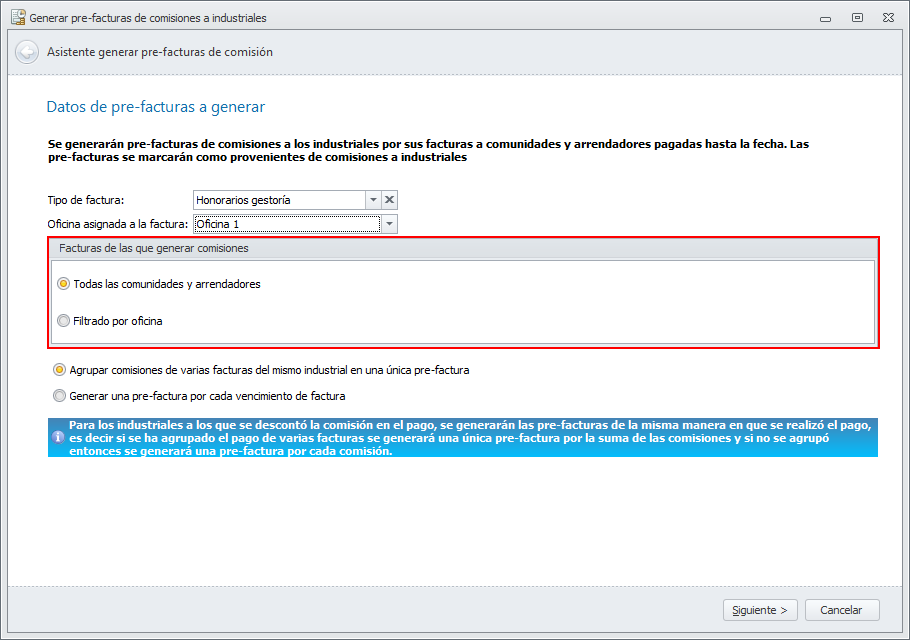Click the Oficina asignada a la factura label
Viewport: 910px width, 640px height.
pos(118,224)
